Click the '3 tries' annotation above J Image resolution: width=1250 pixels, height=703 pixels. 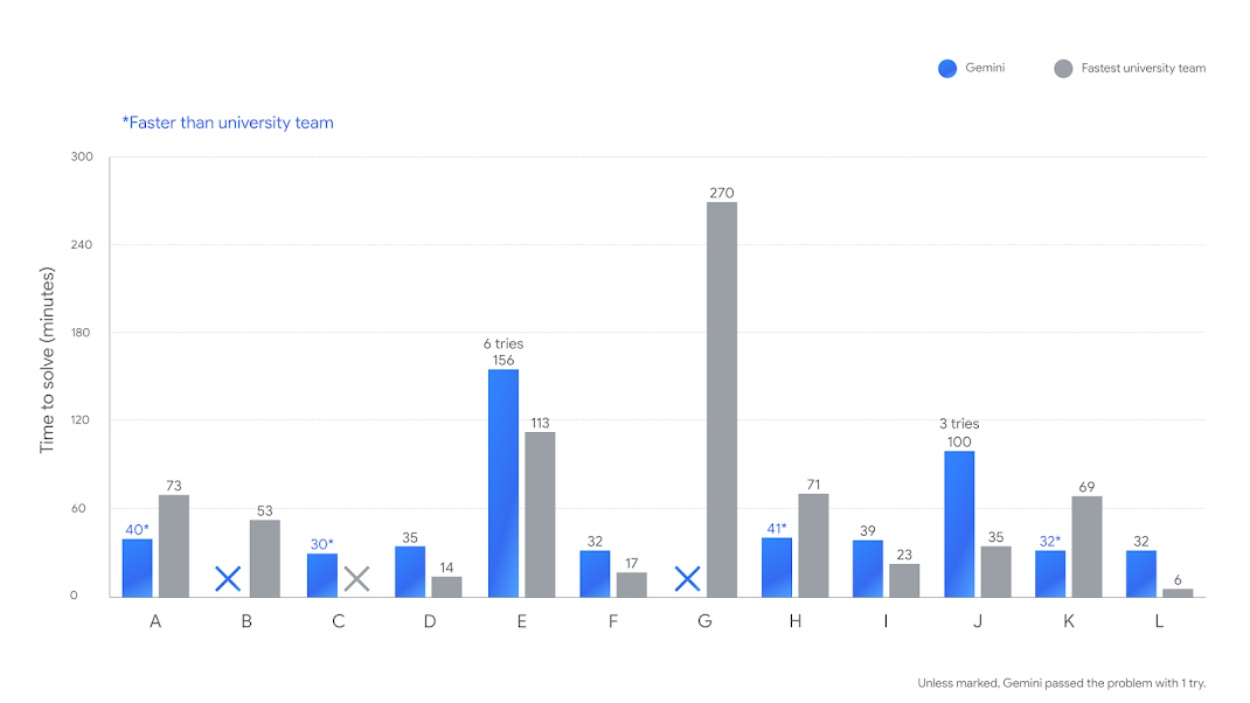tap(959, 424)
